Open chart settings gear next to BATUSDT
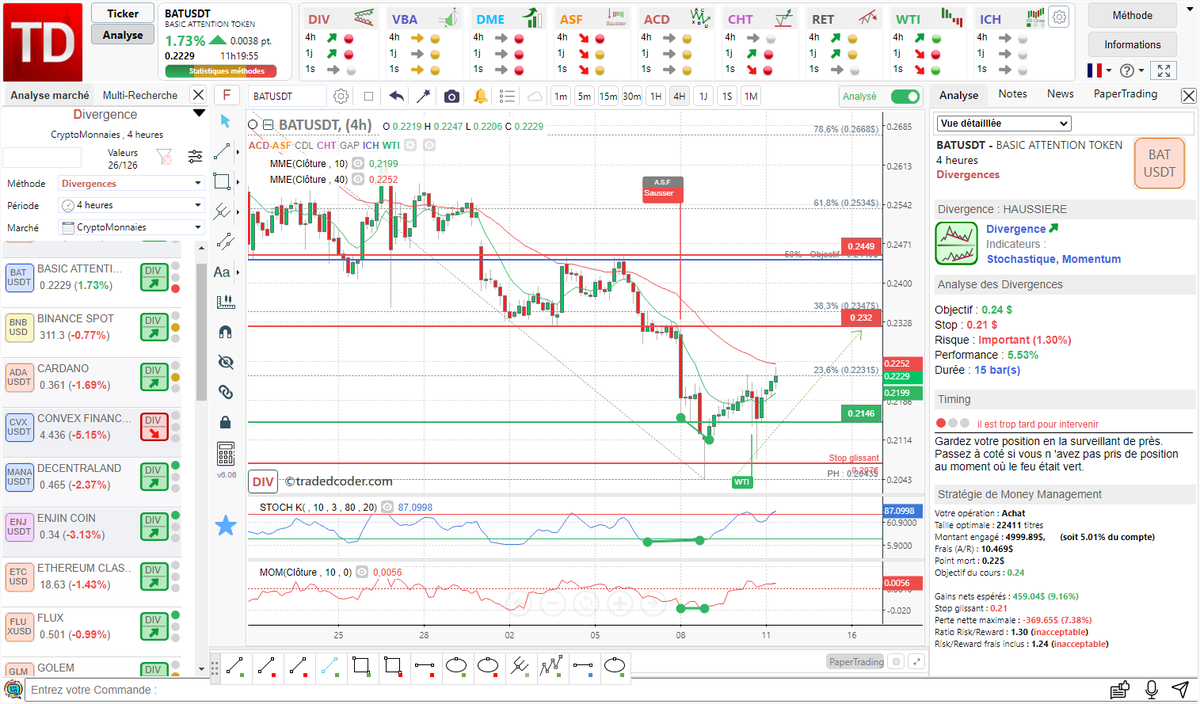Image resolution: width=1200 pixels, height=704 pixels. (x=341, y=96)
